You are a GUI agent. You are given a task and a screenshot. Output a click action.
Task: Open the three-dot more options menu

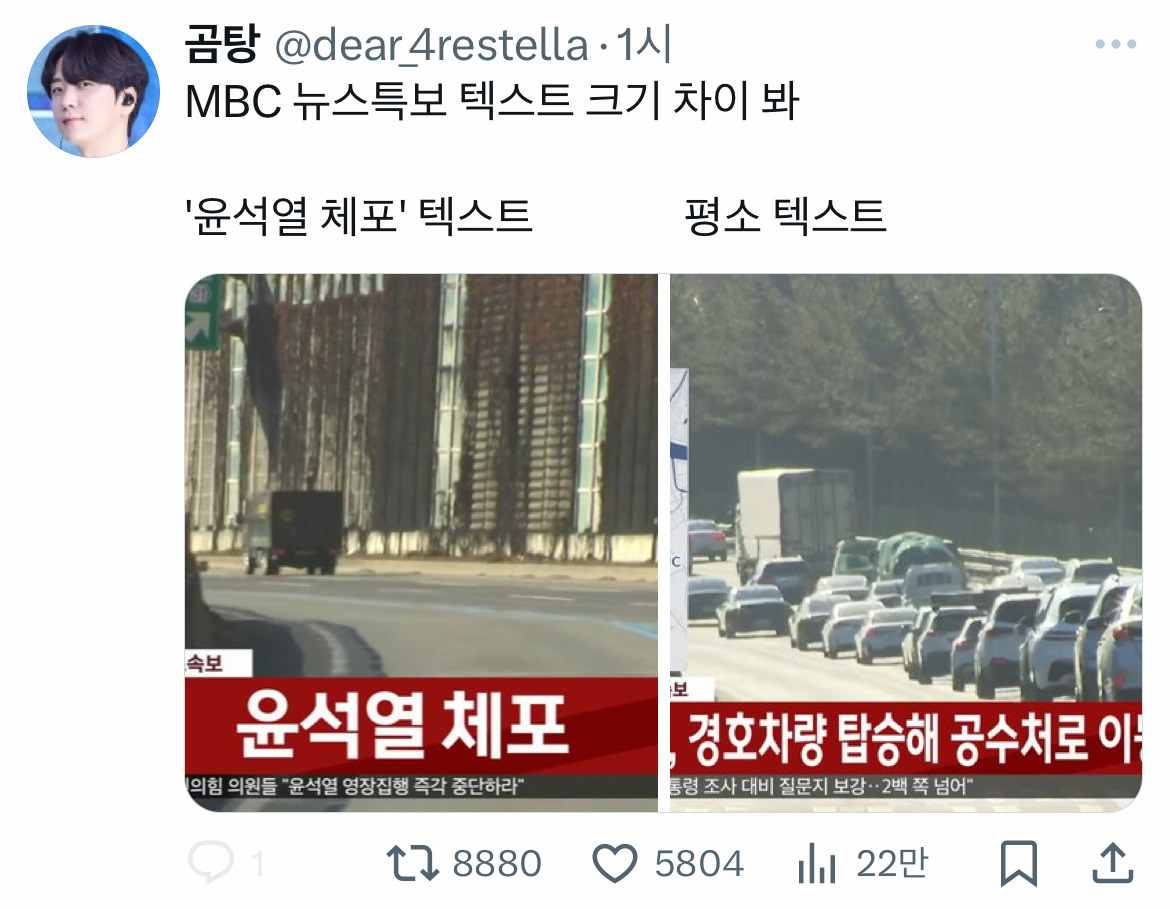click(x=1116, y=45)
